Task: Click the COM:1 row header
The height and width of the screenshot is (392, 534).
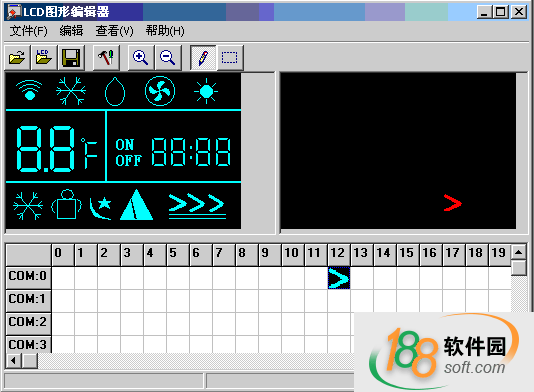Action: click(28, 300)
